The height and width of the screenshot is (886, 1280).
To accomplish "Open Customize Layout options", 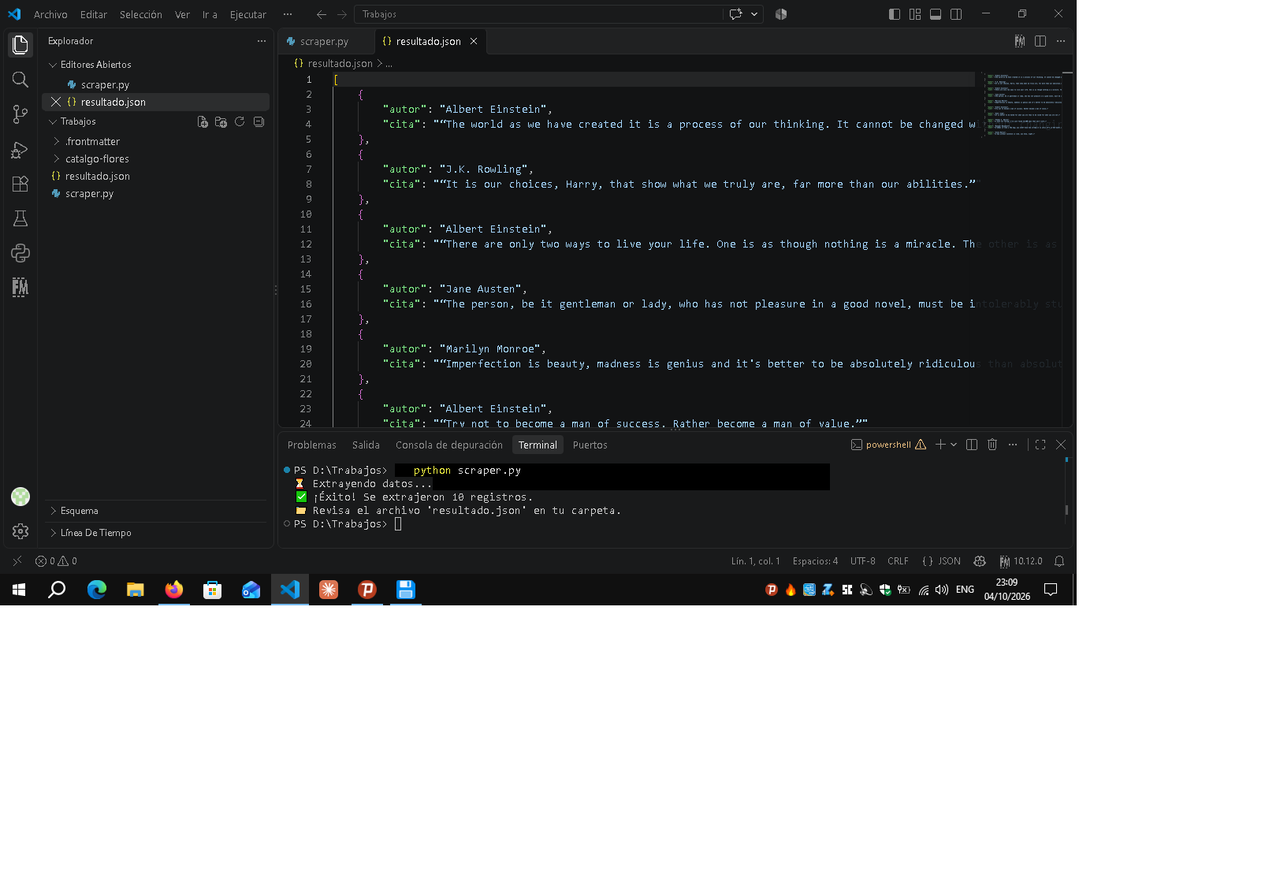I will pos(915,14).
